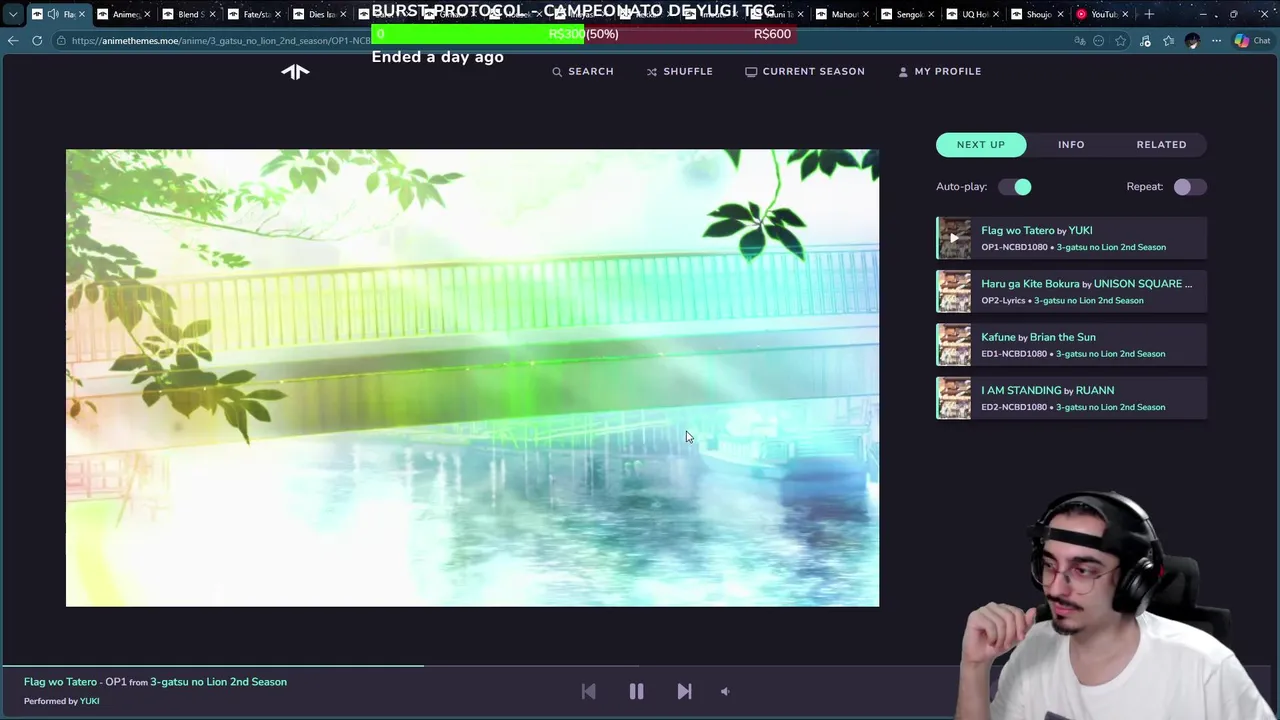Image resolution: width=1280 pixels, height=720 pixels.
Task: Switch to the Related tab
Action: pos(1161,144)
